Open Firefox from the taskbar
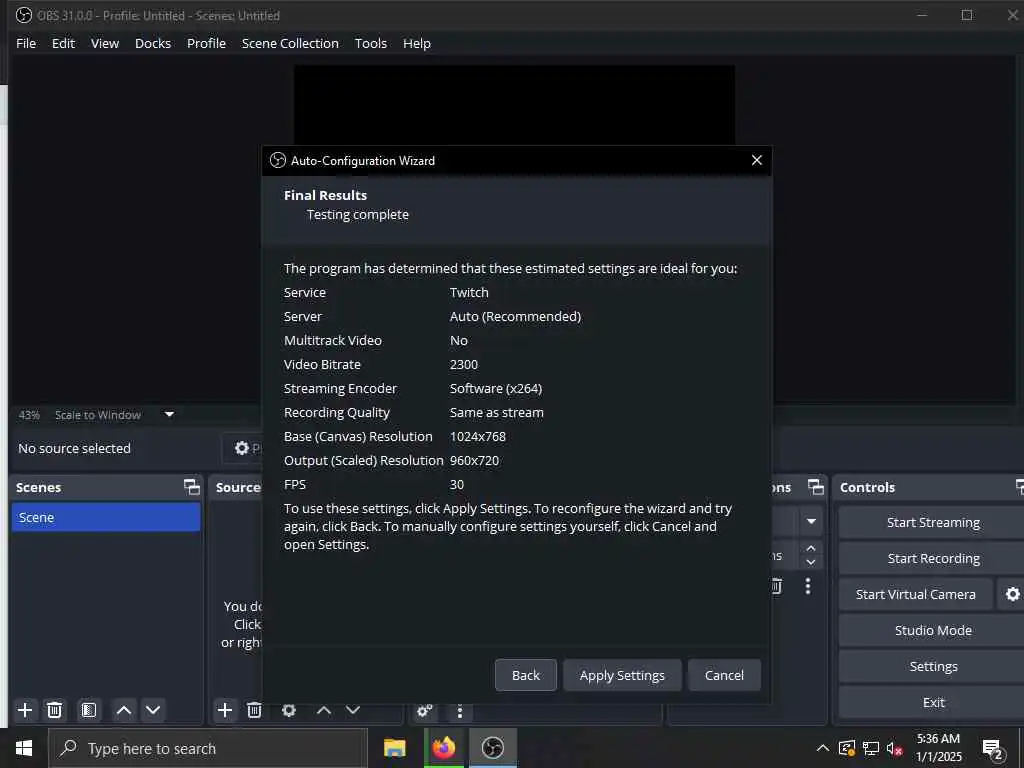1024x768 pixels. pos(444,748)
